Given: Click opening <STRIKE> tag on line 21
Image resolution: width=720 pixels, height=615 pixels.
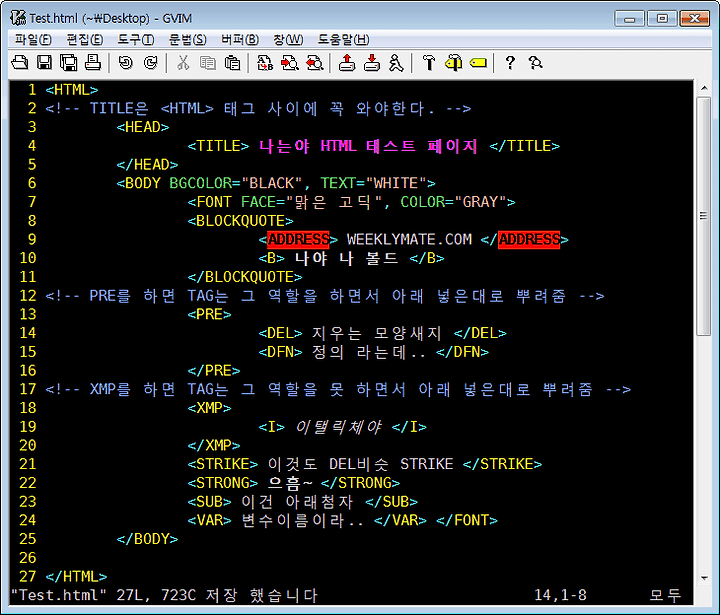Looking at the screenshot, I should [223, 464].
